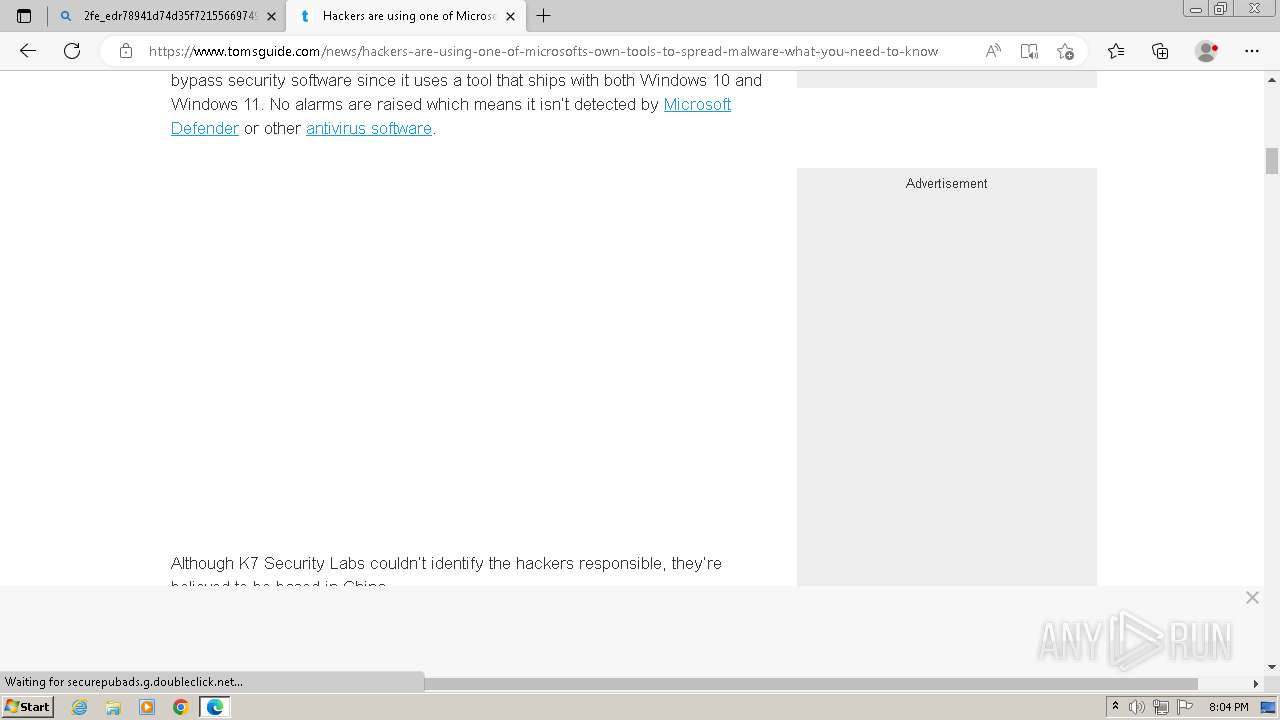Launch Google Chrome from taskbar
The height and width of the screenshot is (720, 1280).
[x=181, y=707]
